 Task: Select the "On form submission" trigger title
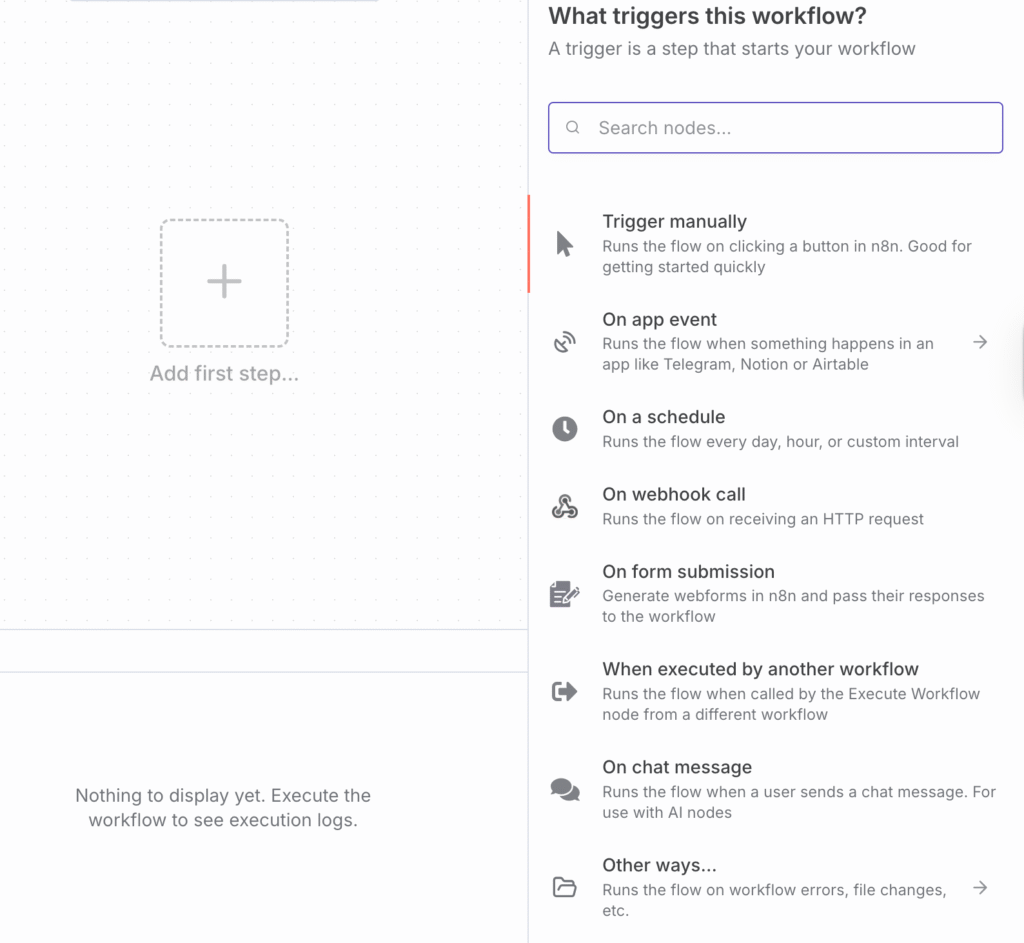(688, 572)
